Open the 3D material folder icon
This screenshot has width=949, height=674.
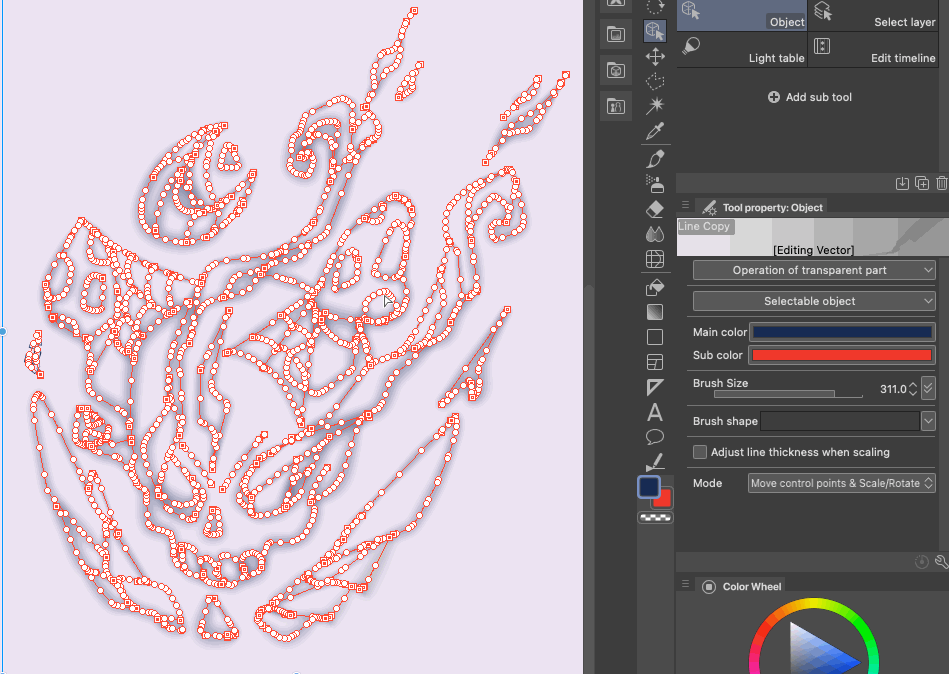(x=616, y=71)
